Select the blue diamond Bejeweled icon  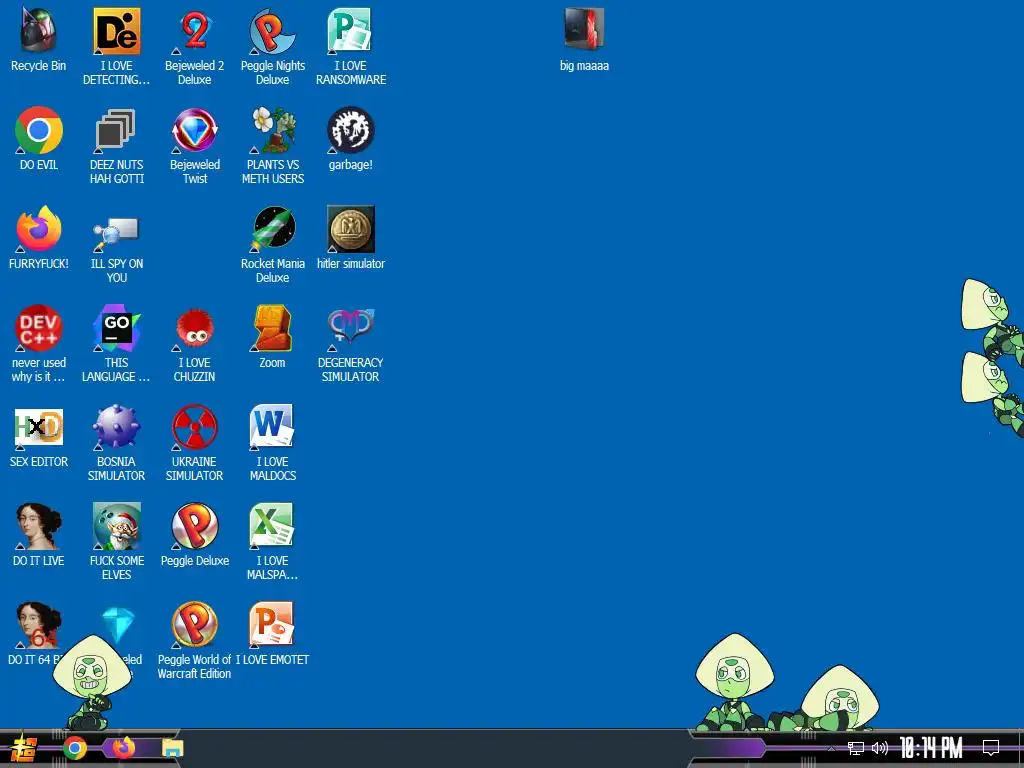(x=118, y=624)
